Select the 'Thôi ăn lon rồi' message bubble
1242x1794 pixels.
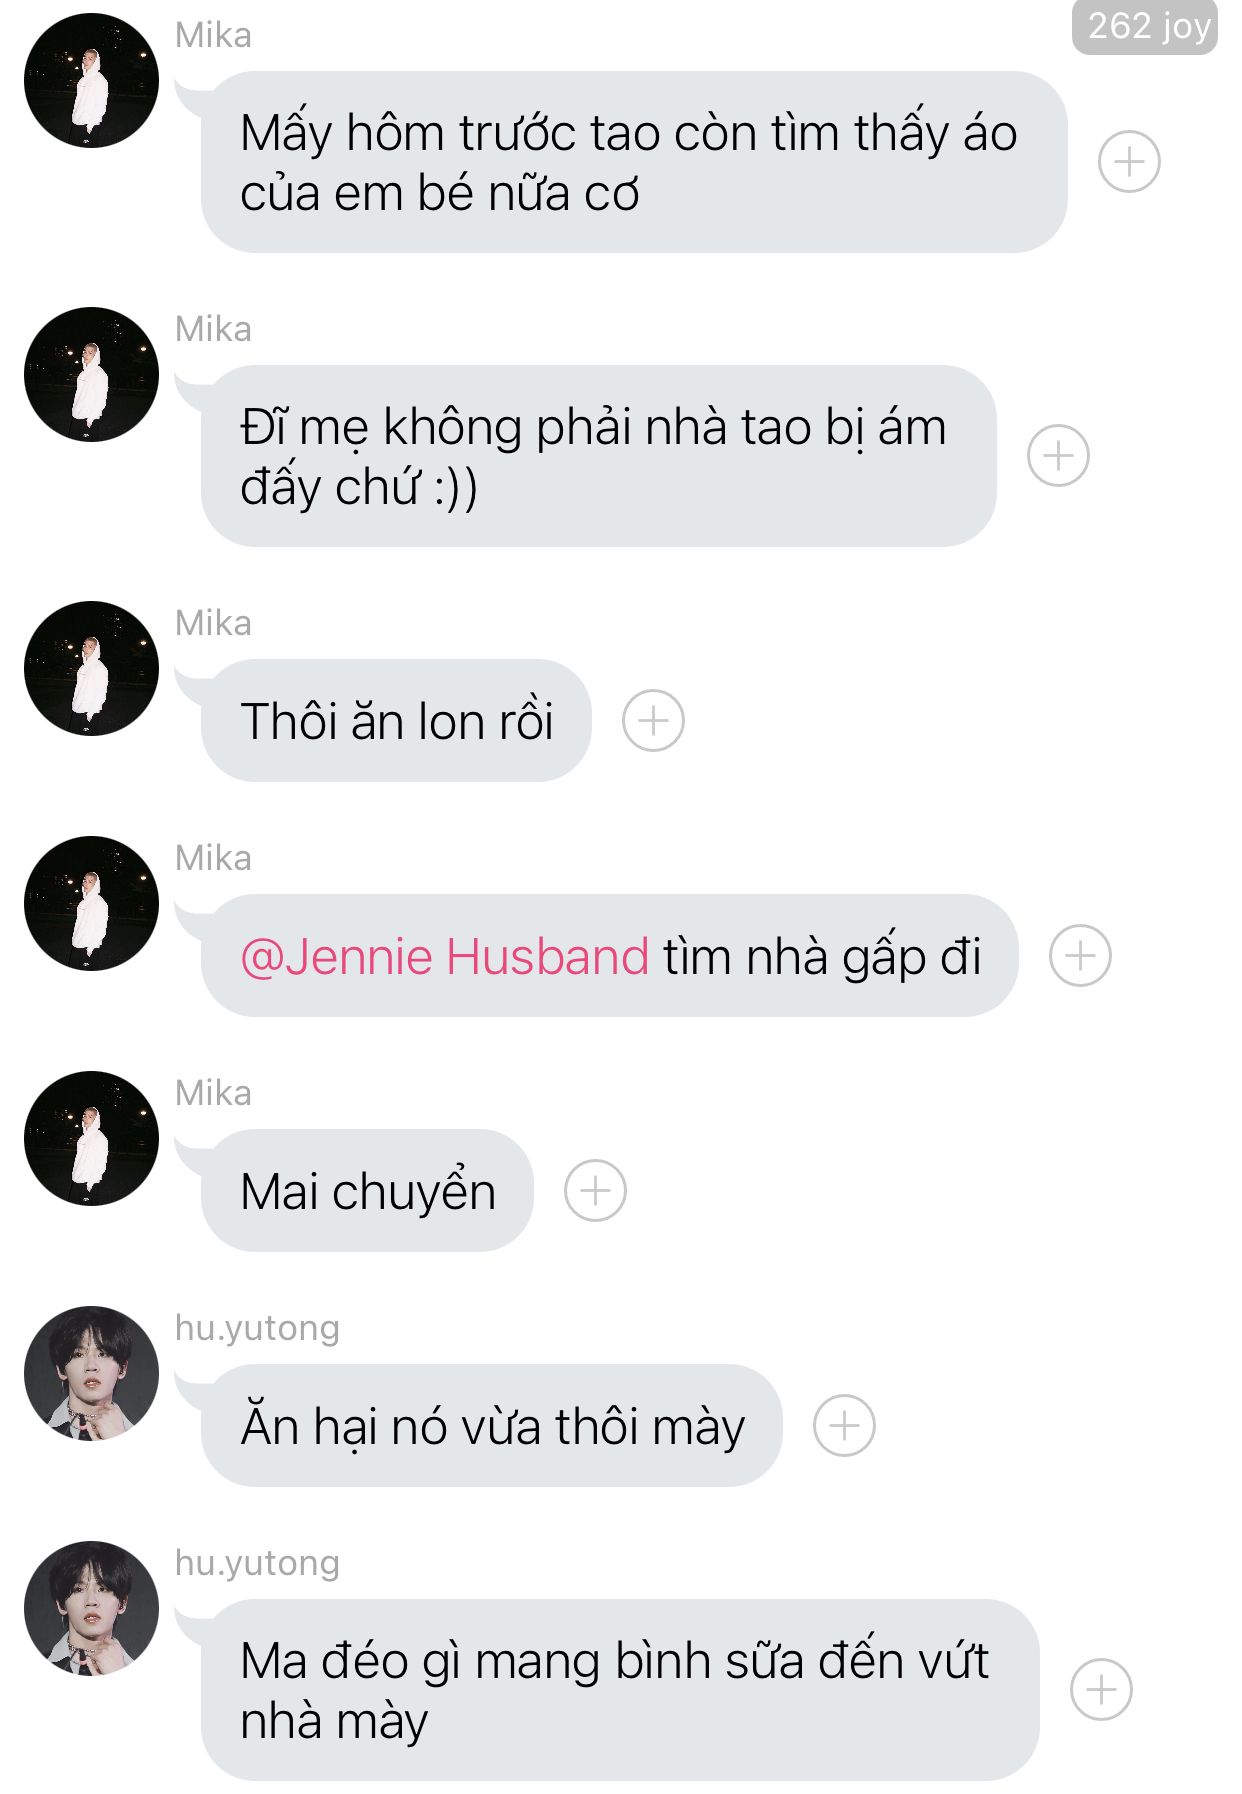[x=396, y=720]
